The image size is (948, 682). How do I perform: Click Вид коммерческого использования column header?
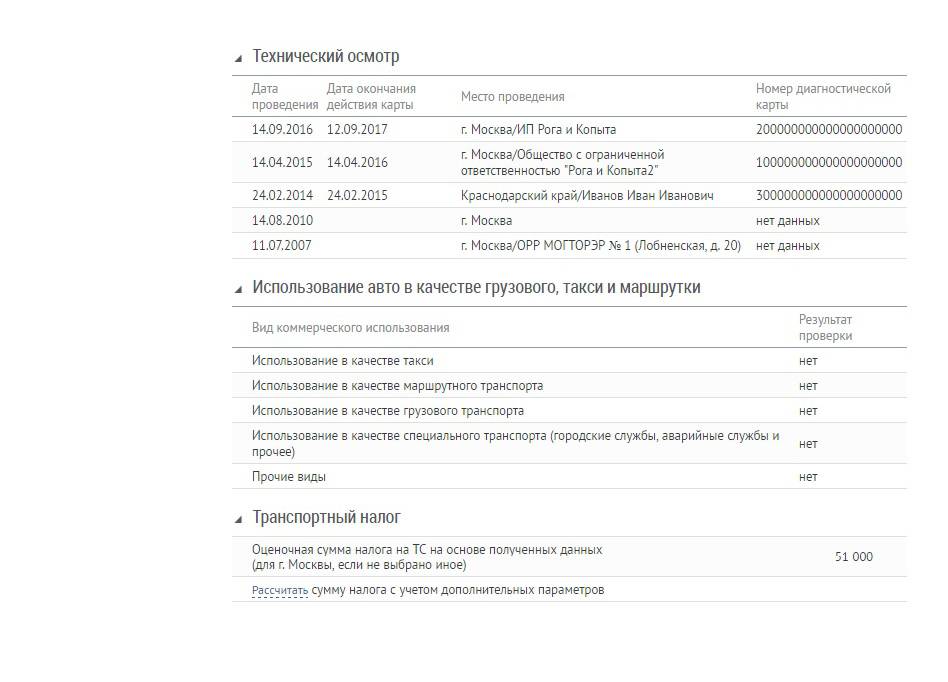point(351,328)
